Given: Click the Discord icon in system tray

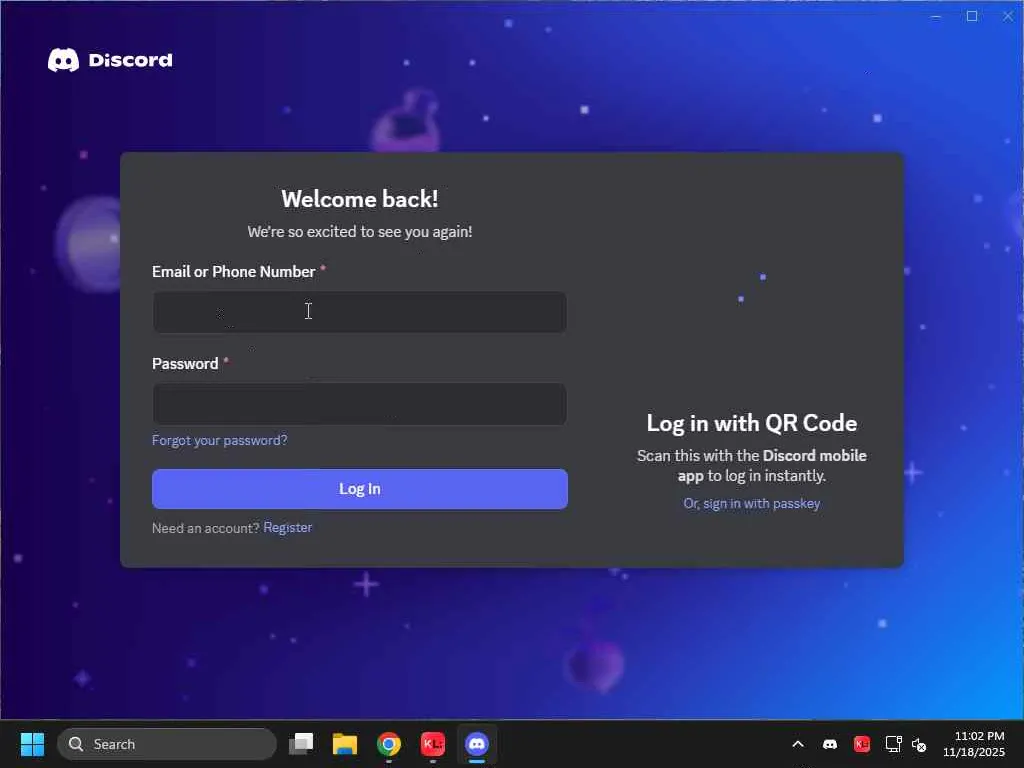Looking at the screenshot, I should pyautogui.click(x=830, y=744).
